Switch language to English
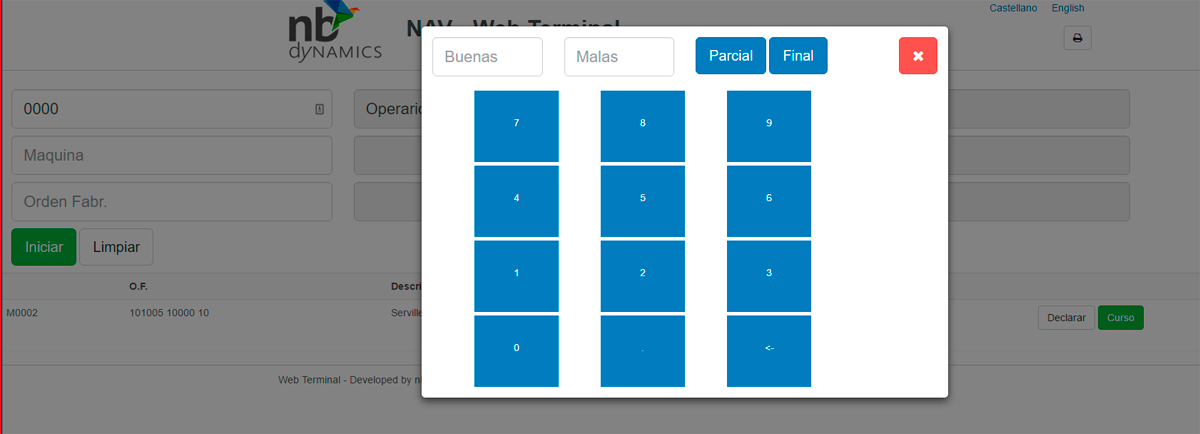 coord(1068,8)
